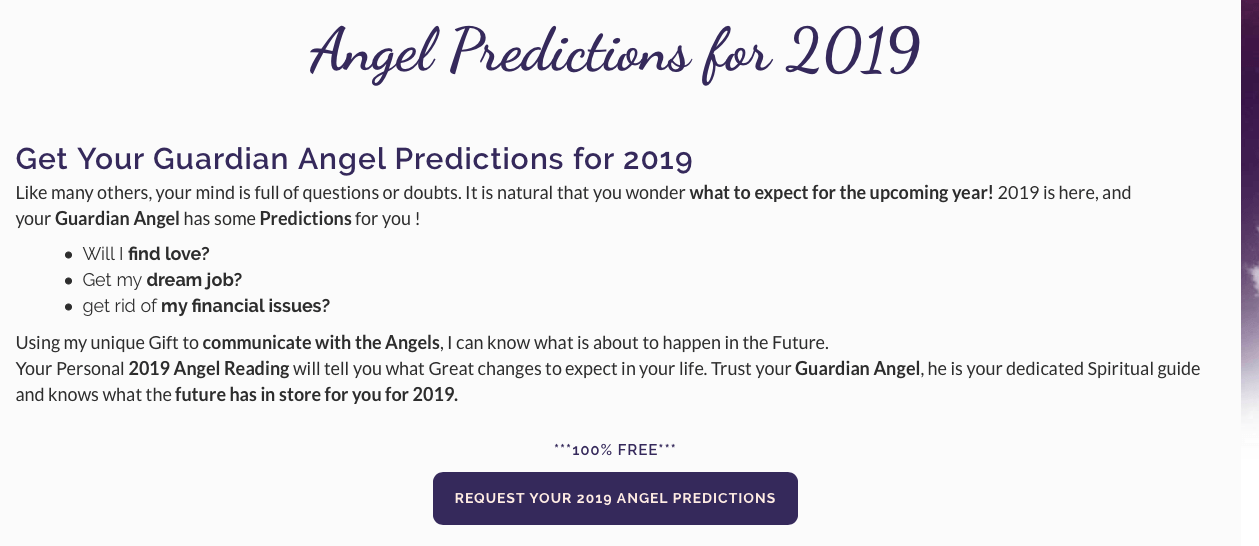This screenshot has height=546, width=1259.
Task: Click the first bullet point marker
Action: (69, 255)
